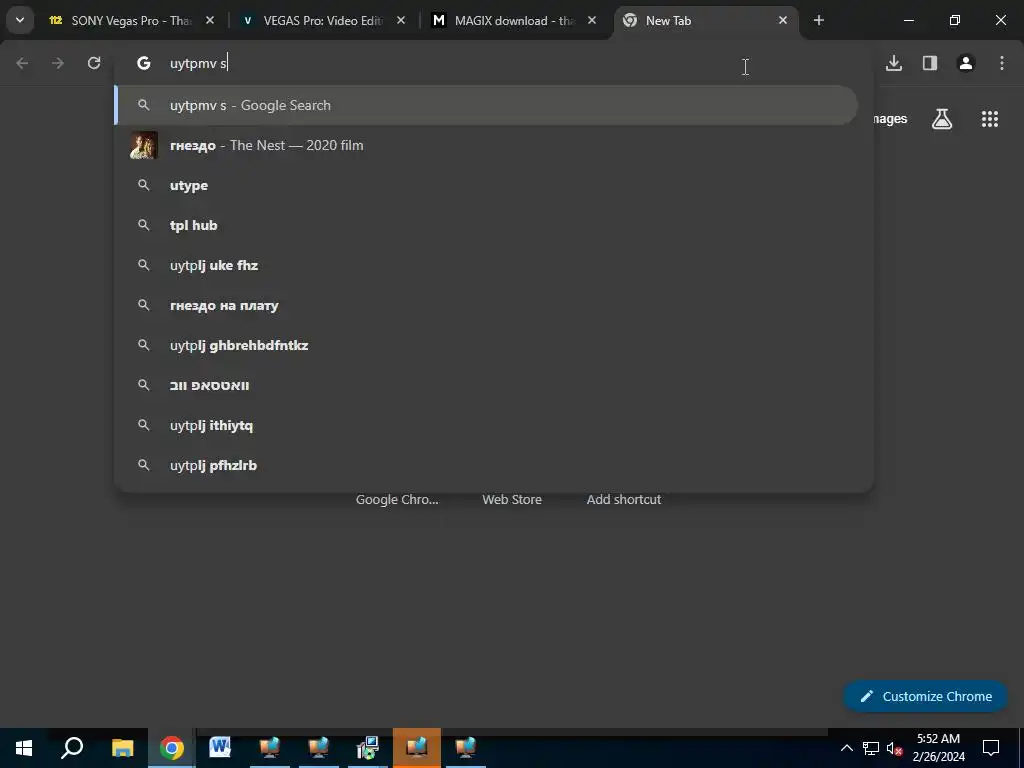Choose the 'tpl hub' suggestion
1024x768 pixels.
click(486, 225)
